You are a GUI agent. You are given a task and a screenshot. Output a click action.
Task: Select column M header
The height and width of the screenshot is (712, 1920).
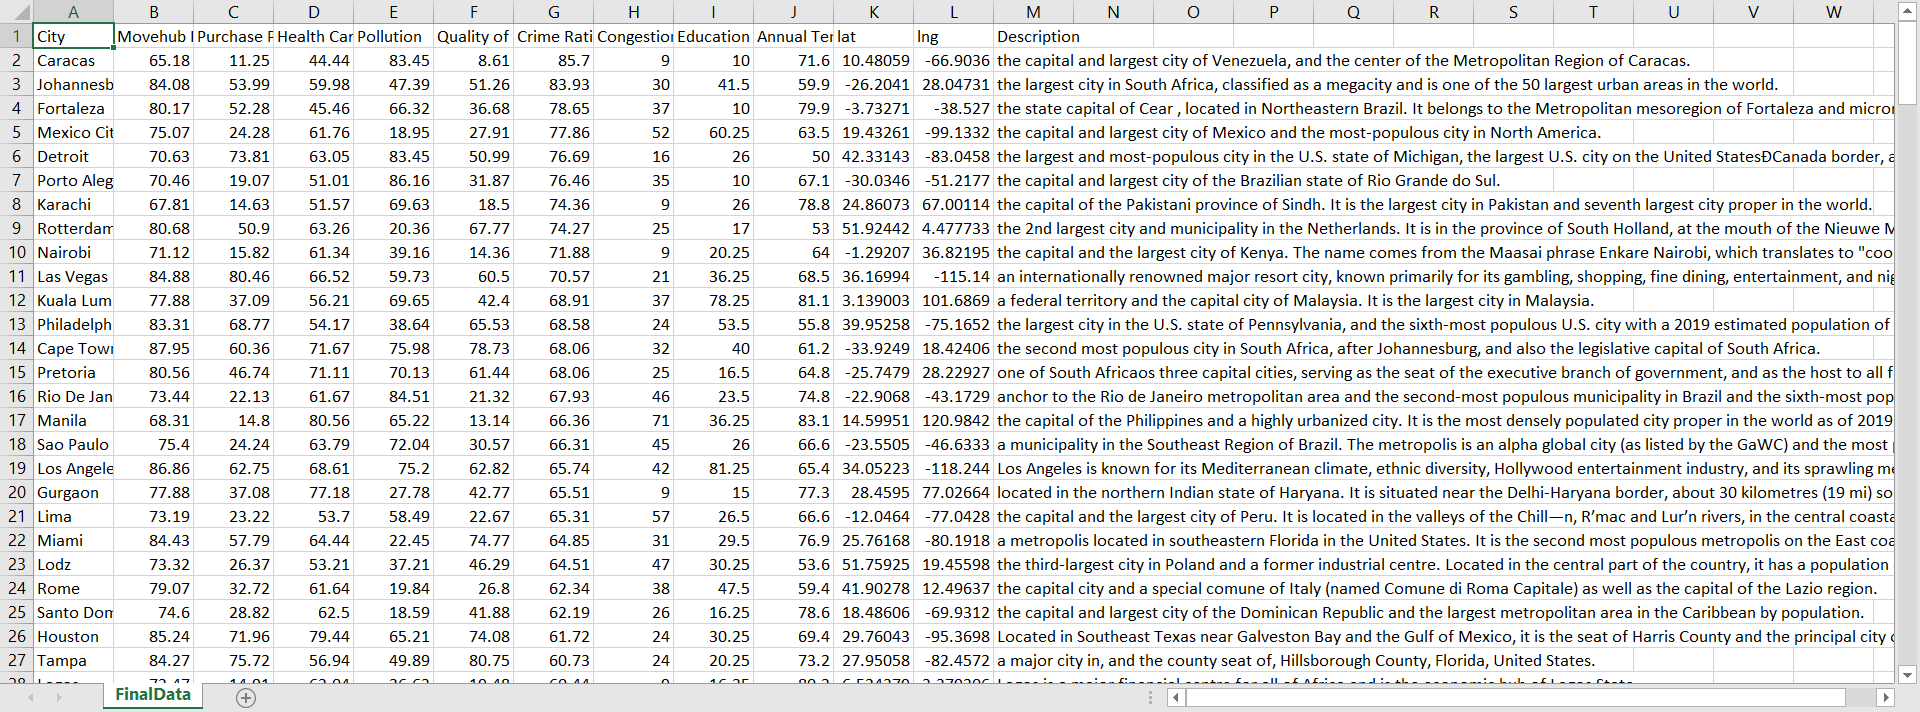1033,12
